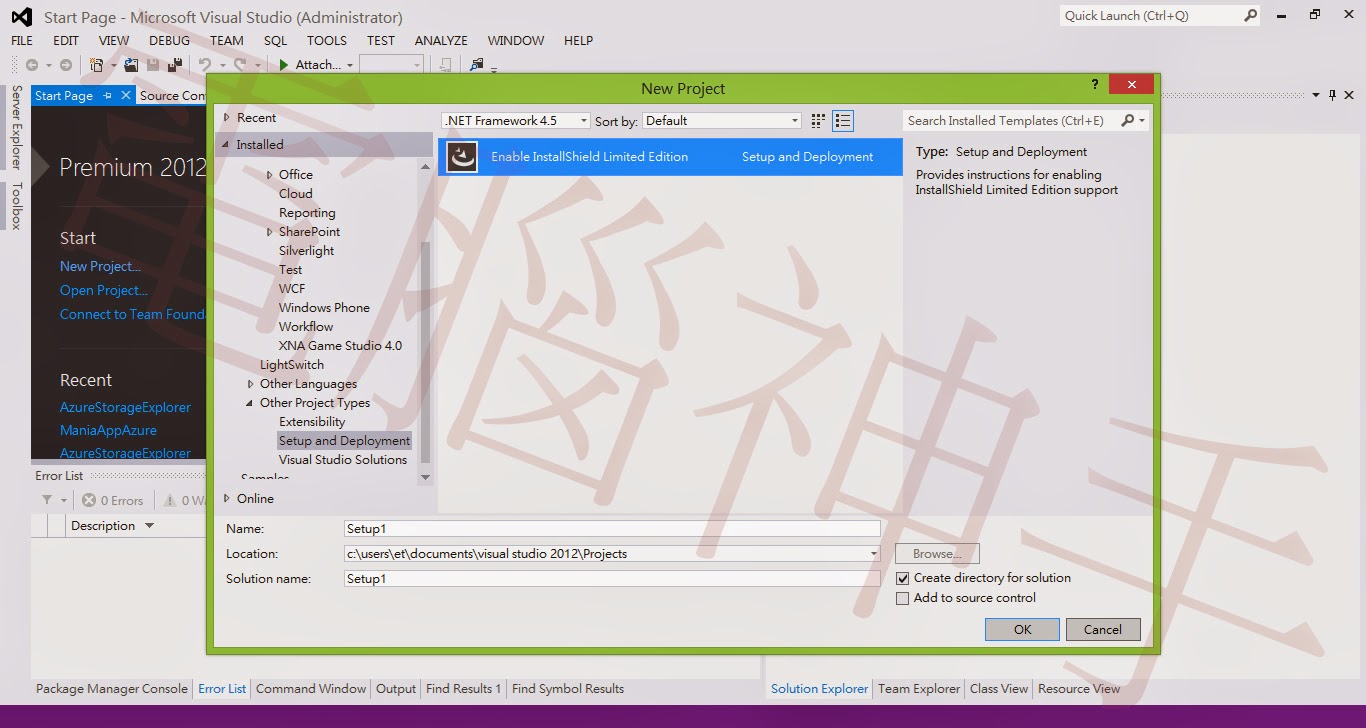Open the Description column dropdown arrow
1366x728 pixels.
(150, 526)
